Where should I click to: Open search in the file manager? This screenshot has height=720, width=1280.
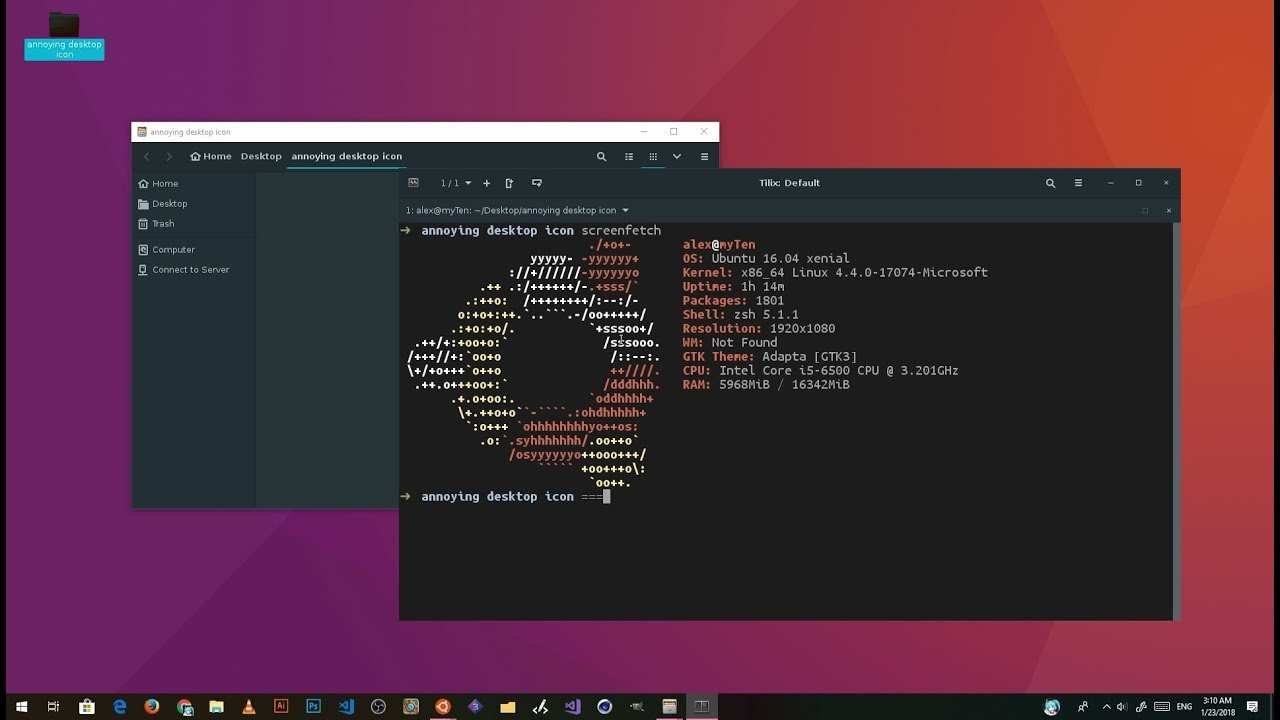tap(601, 156)
